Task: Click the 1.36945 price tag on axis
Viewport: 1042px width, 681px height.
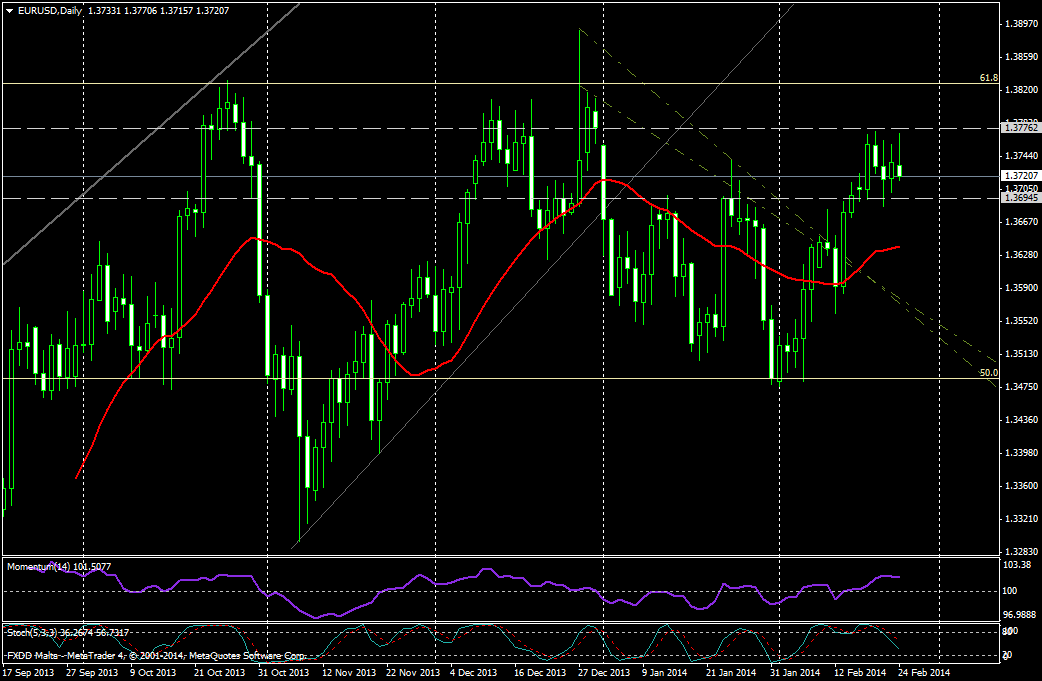Action: pos(1020,198)
